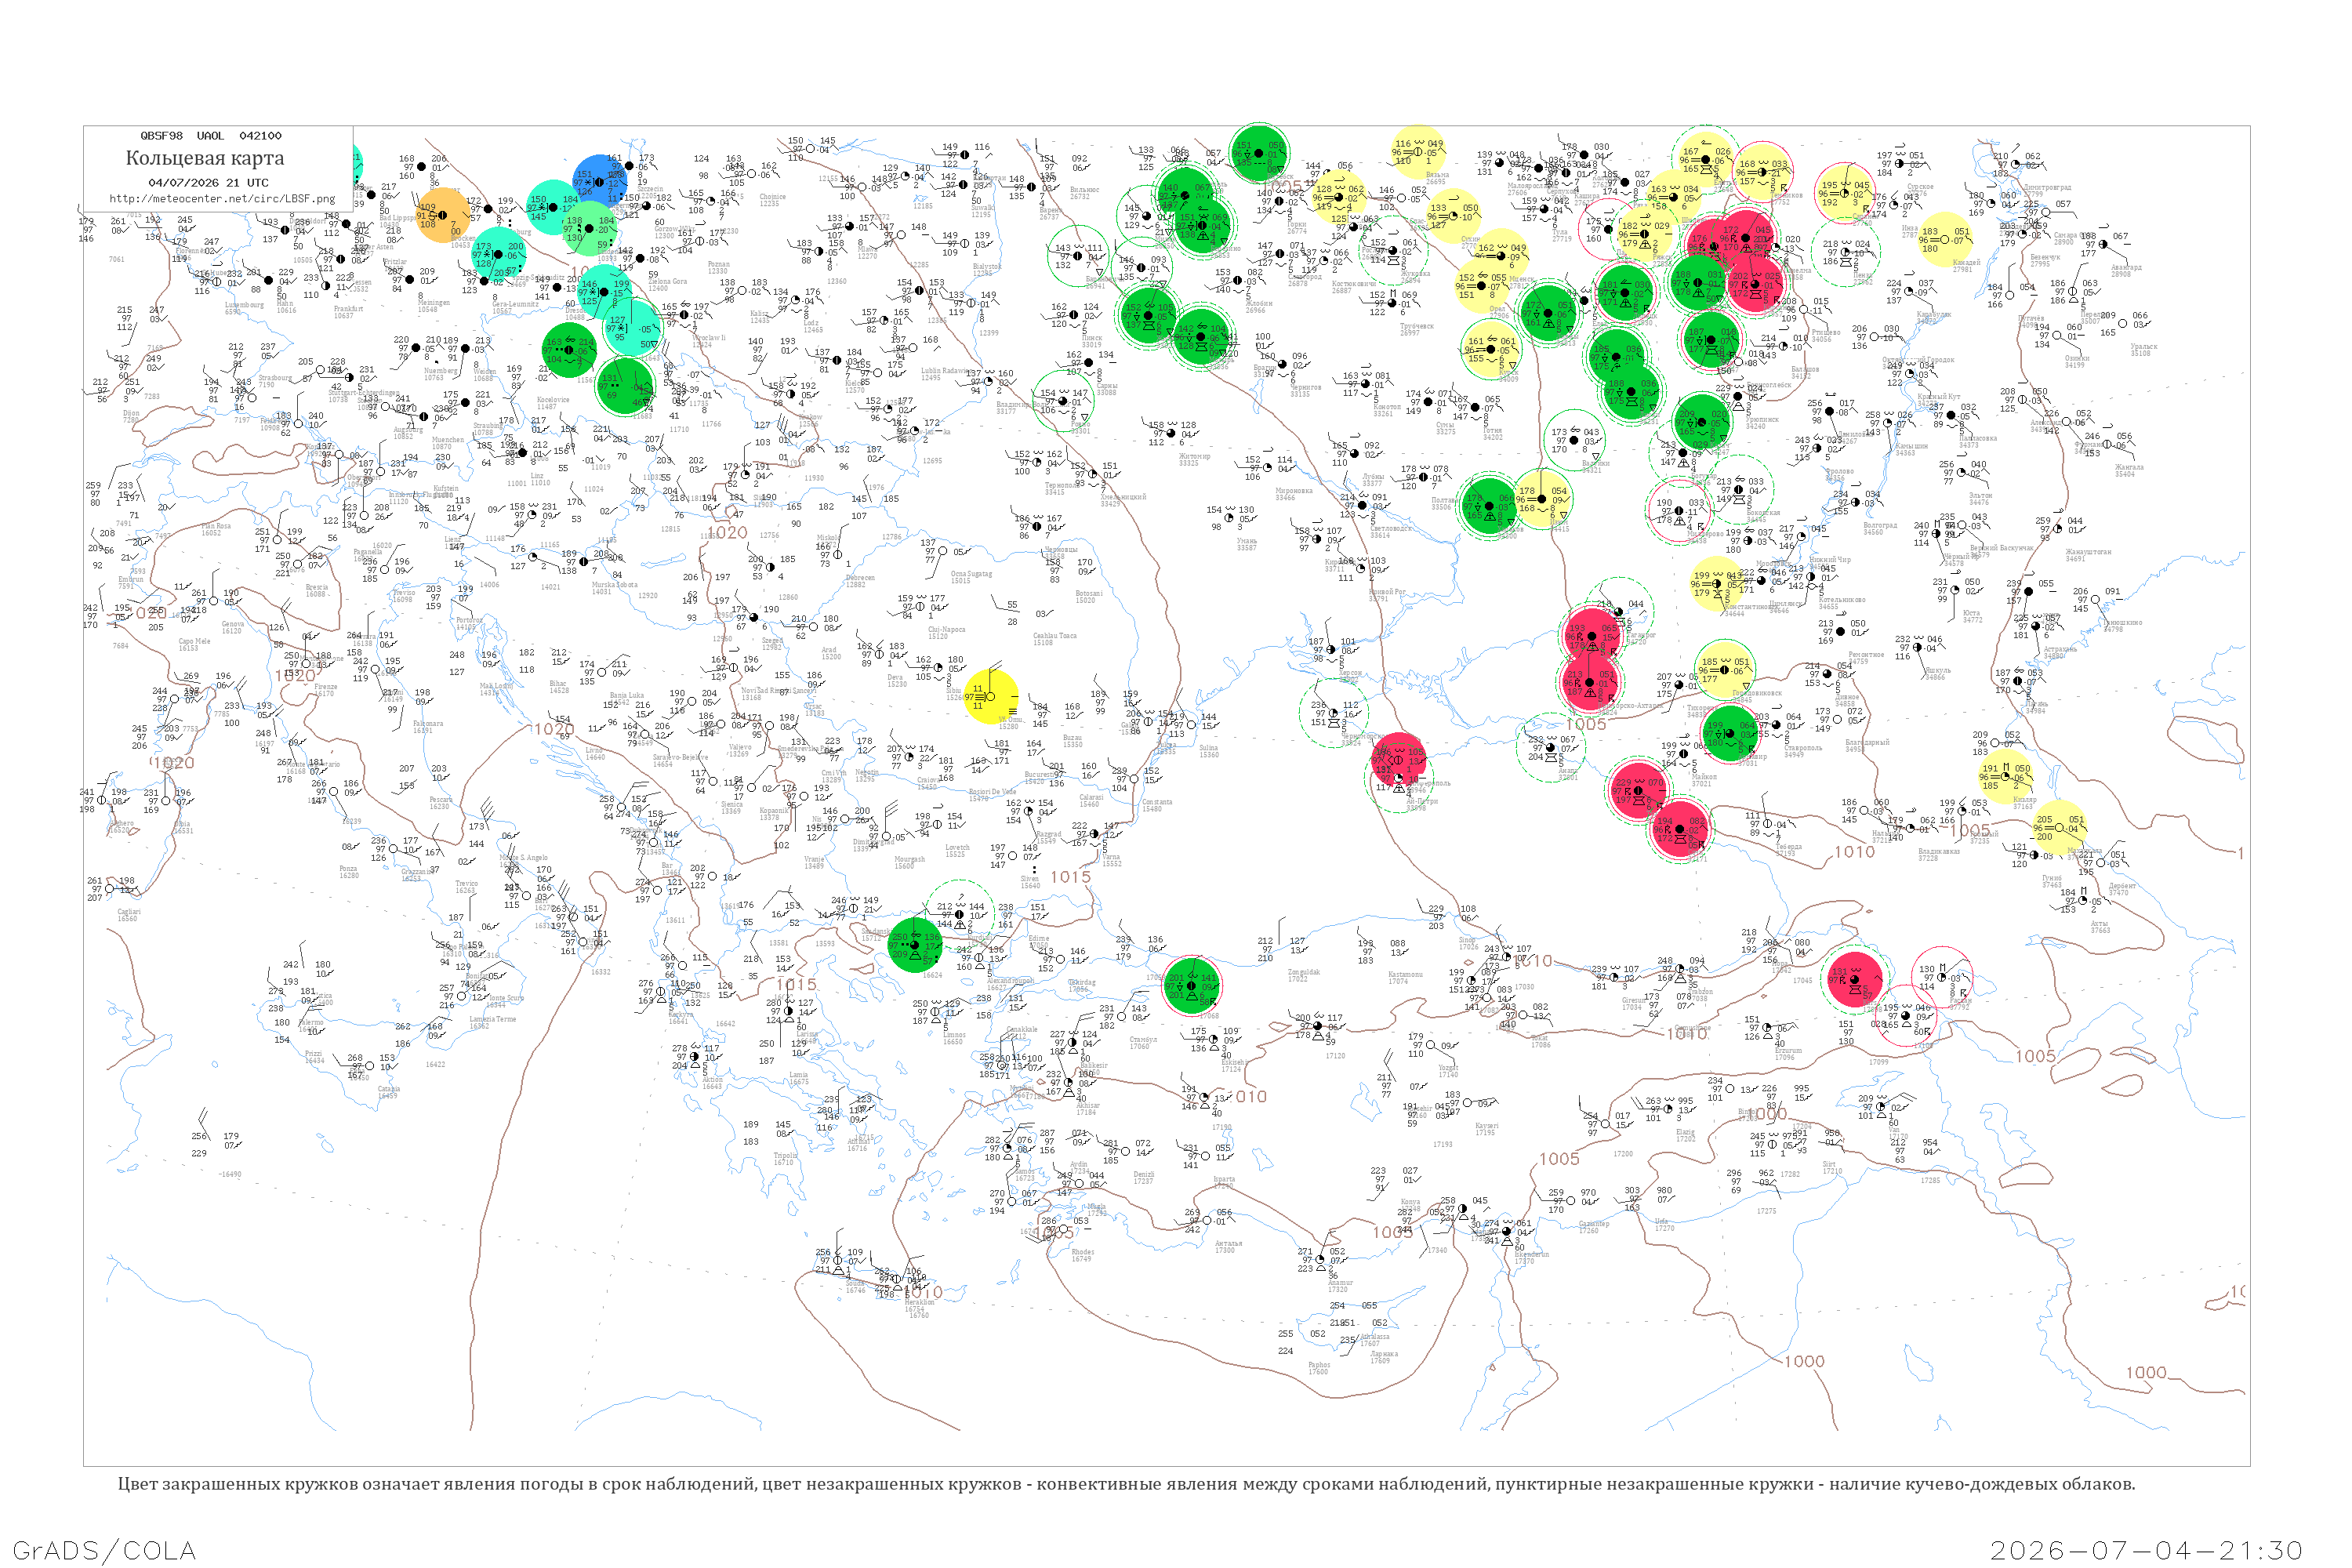The image size is (2352, 1568).
Task: Click the 'Muenchen' station label
Action: (448, 440)
